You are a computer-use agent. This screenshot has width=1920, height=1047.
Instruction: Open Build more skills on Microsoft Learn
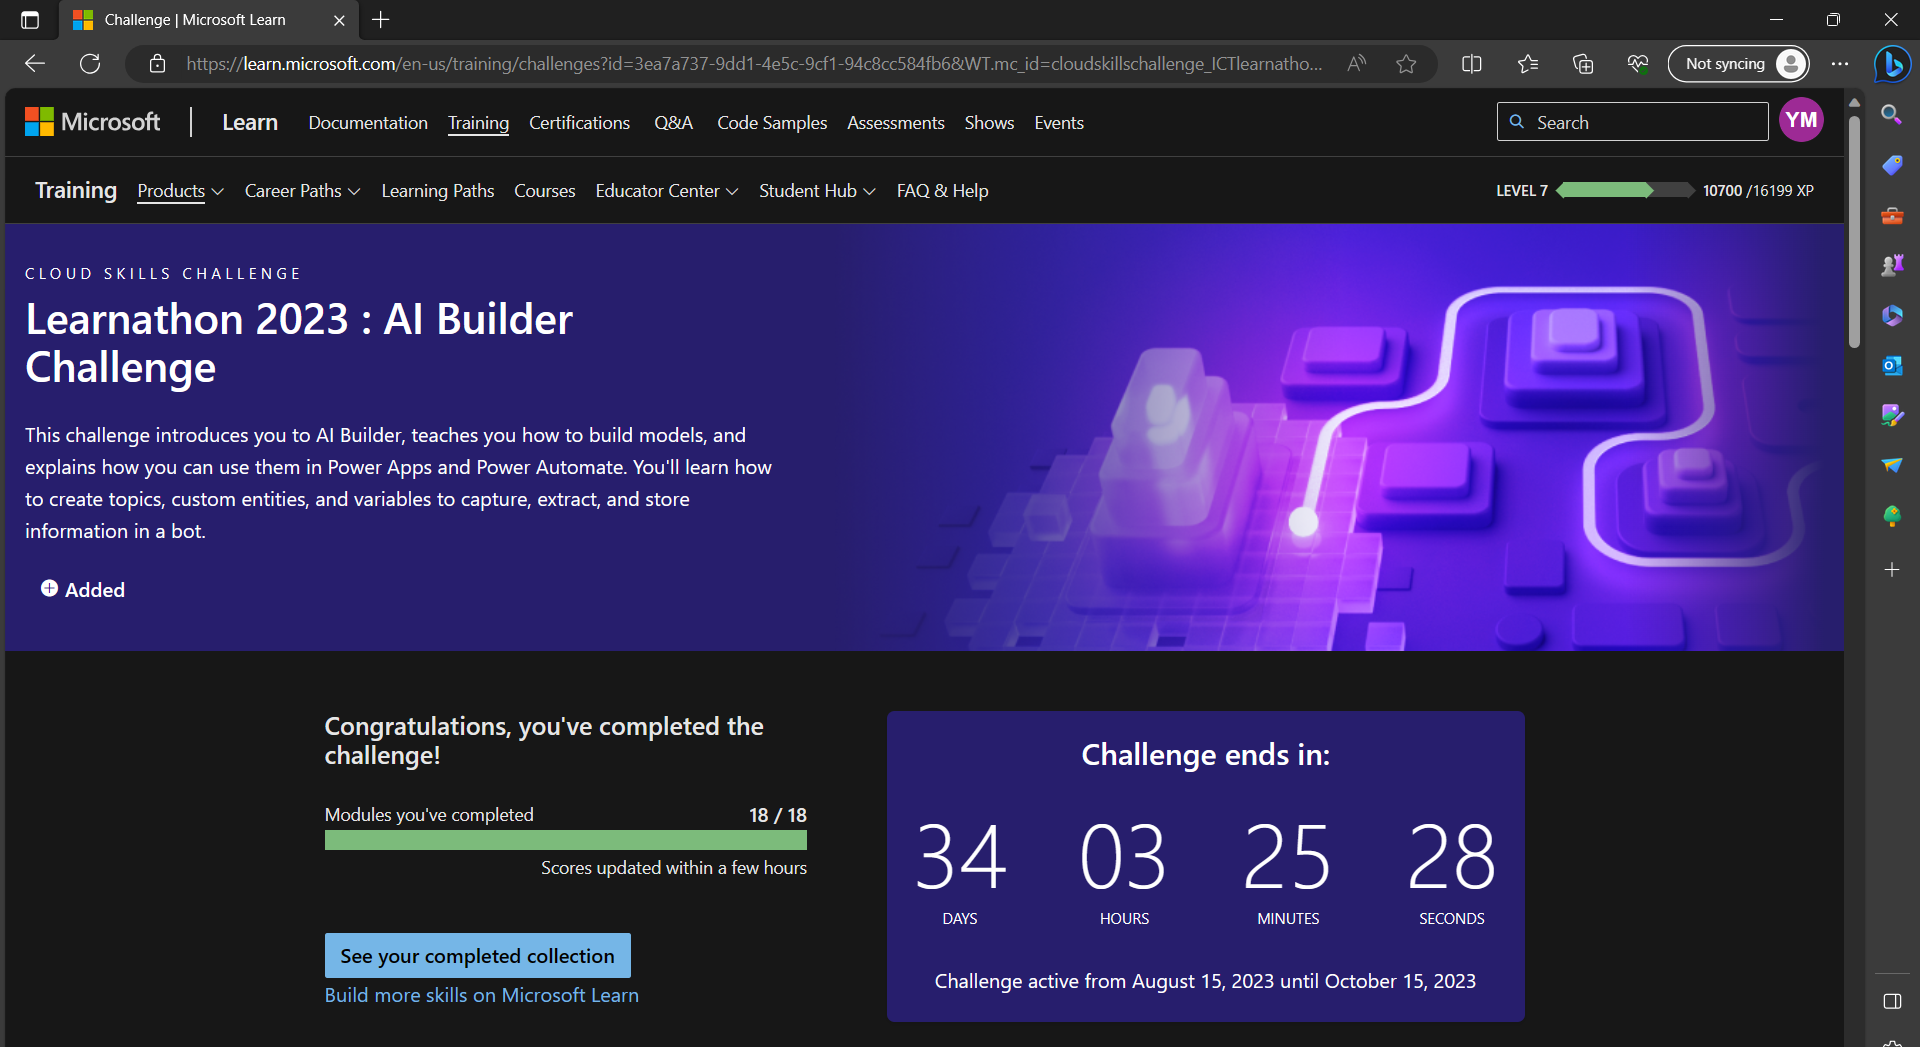coord(481,994)
